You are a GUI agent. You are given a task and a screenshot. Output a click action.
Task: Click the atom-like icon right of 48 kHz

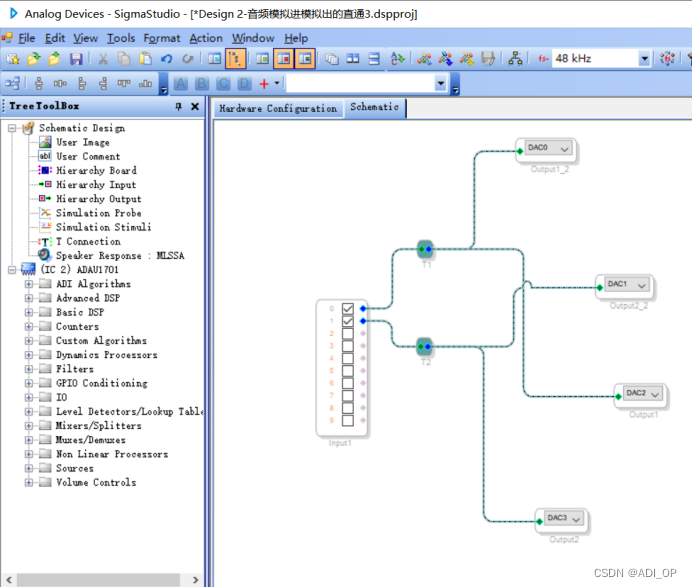point(667,59)
